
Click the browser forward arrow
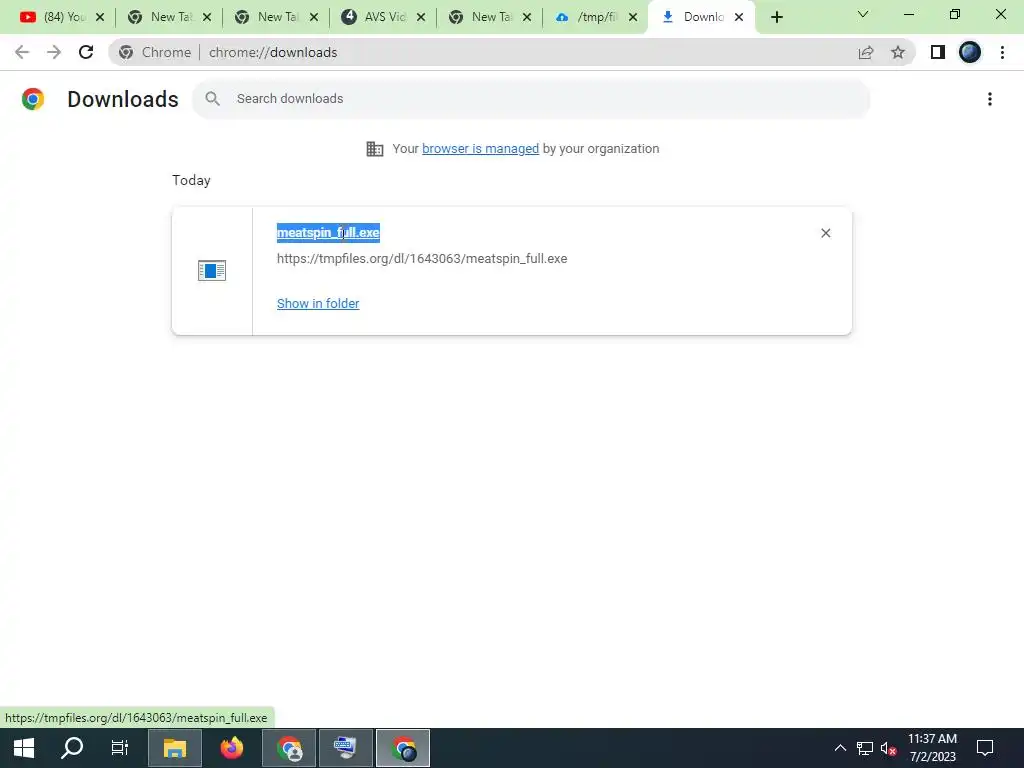54,52
